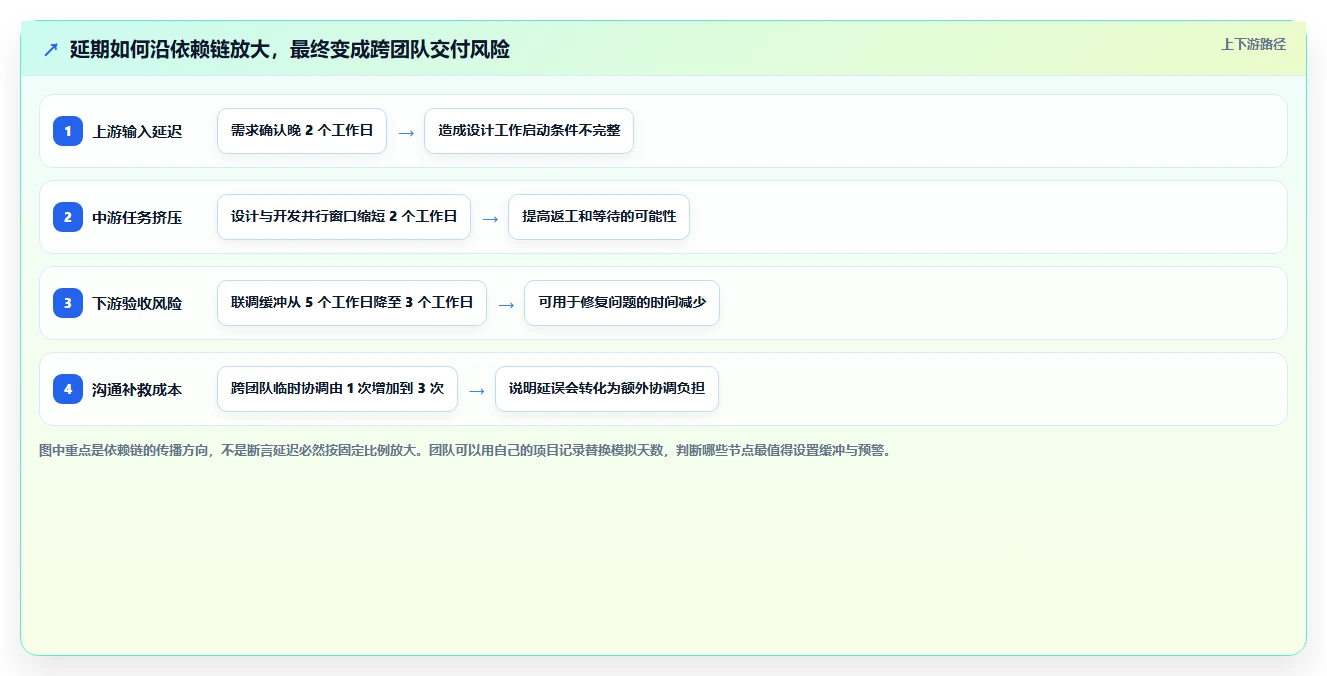Click the arrow after 需求确认晚 2 个工作日

pyautogui.click(x=406, y=132)
